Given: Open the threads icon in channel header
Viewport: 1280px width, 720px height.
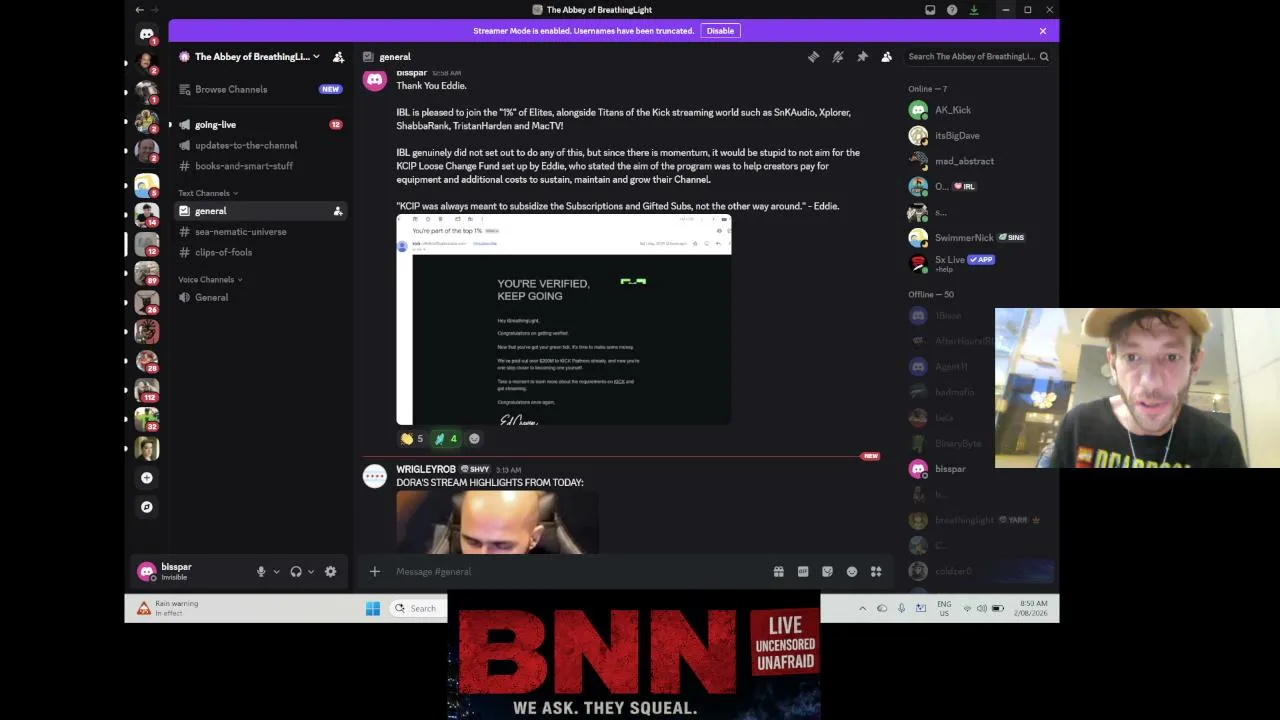Looking at the screenshot, I should 813,57.
